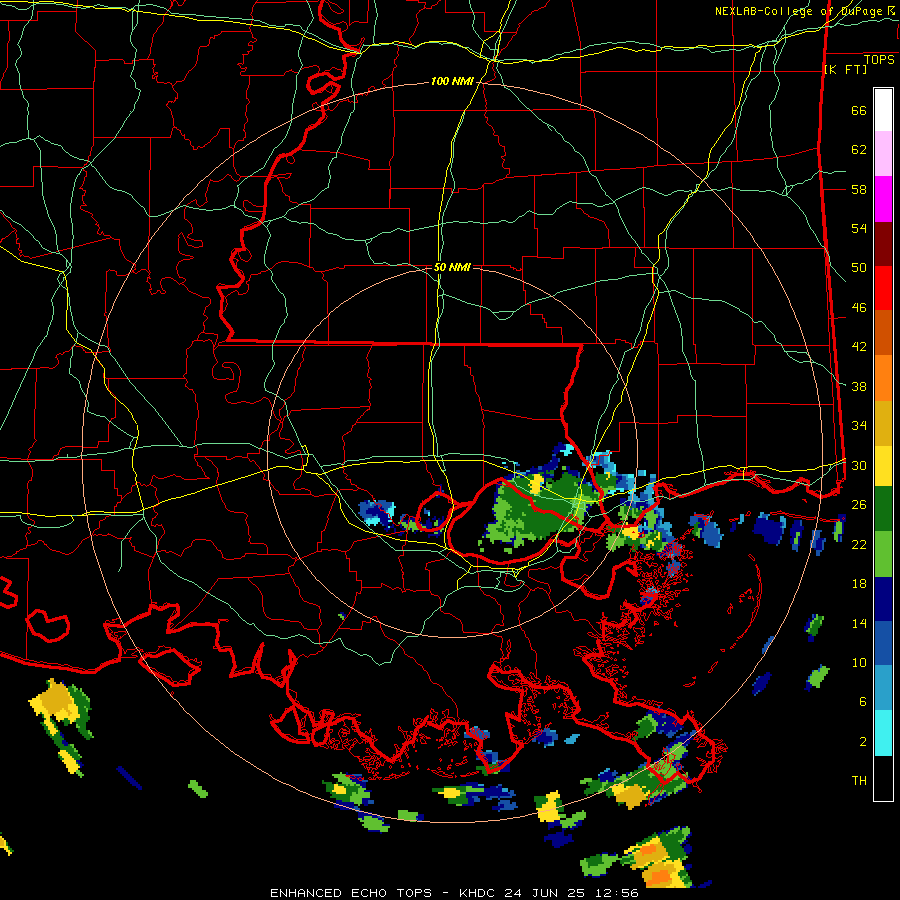Click the K FT units label
The image size is (900, 900).
845,69
